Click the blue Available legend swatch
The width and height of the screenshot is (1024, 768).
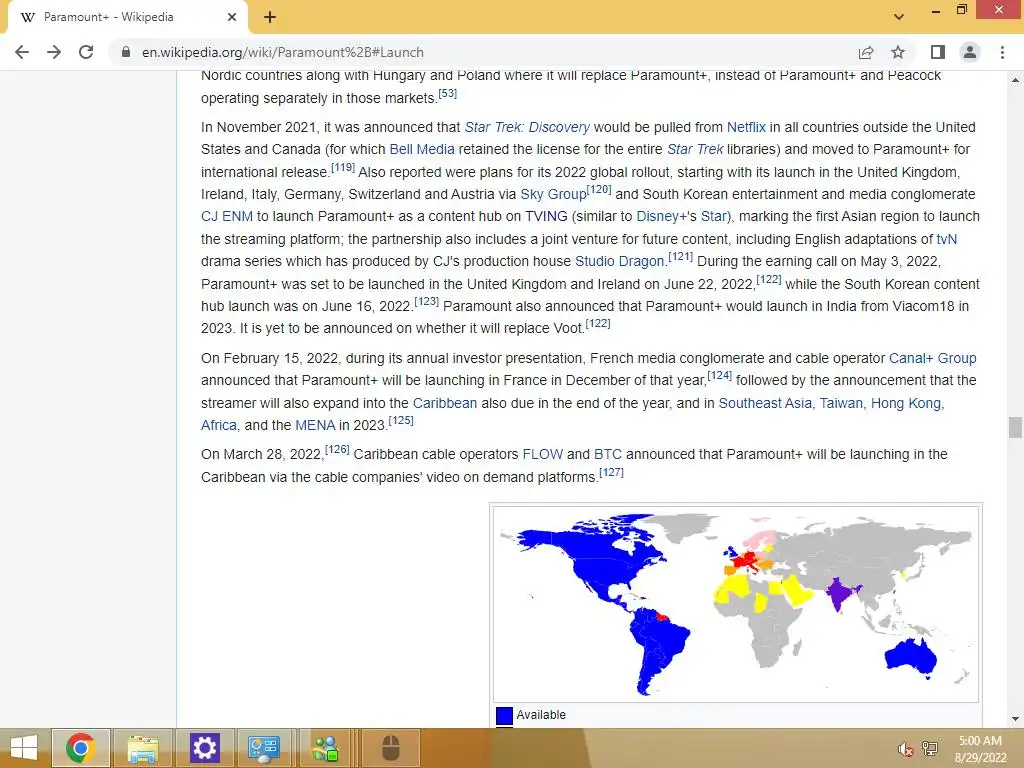504,716
